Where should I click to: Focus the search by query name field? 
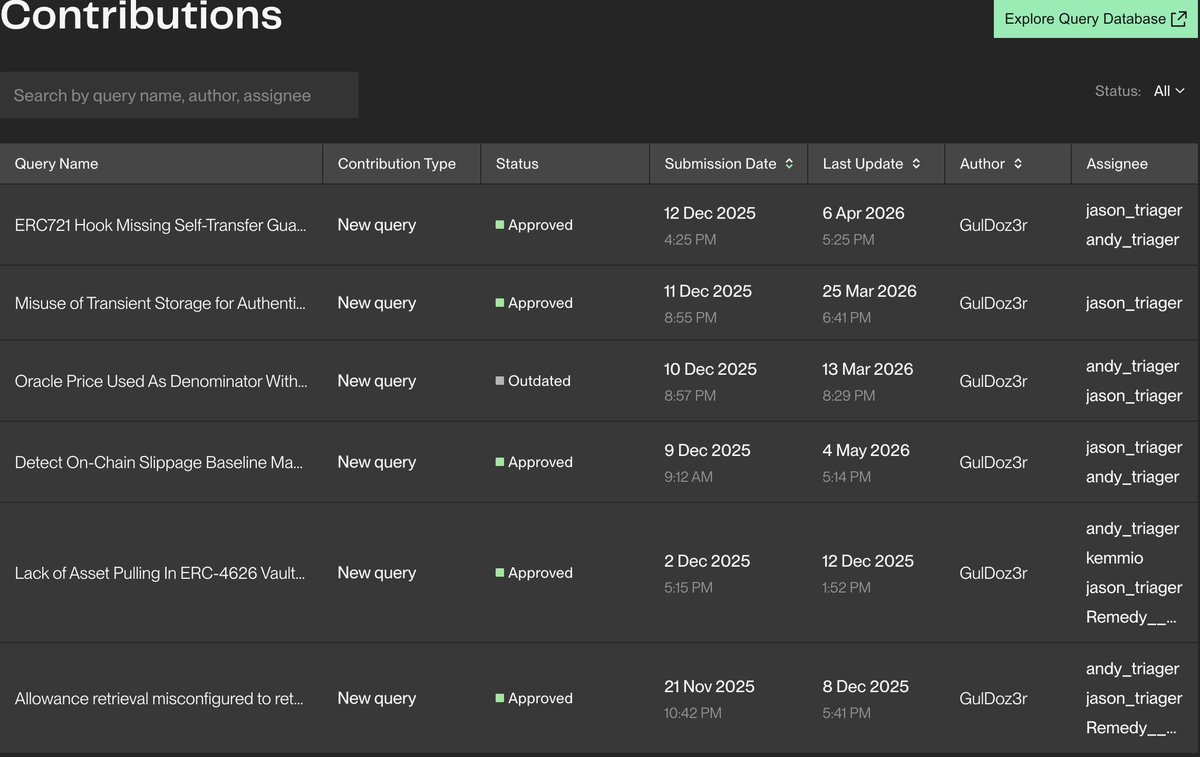(179, 95)
